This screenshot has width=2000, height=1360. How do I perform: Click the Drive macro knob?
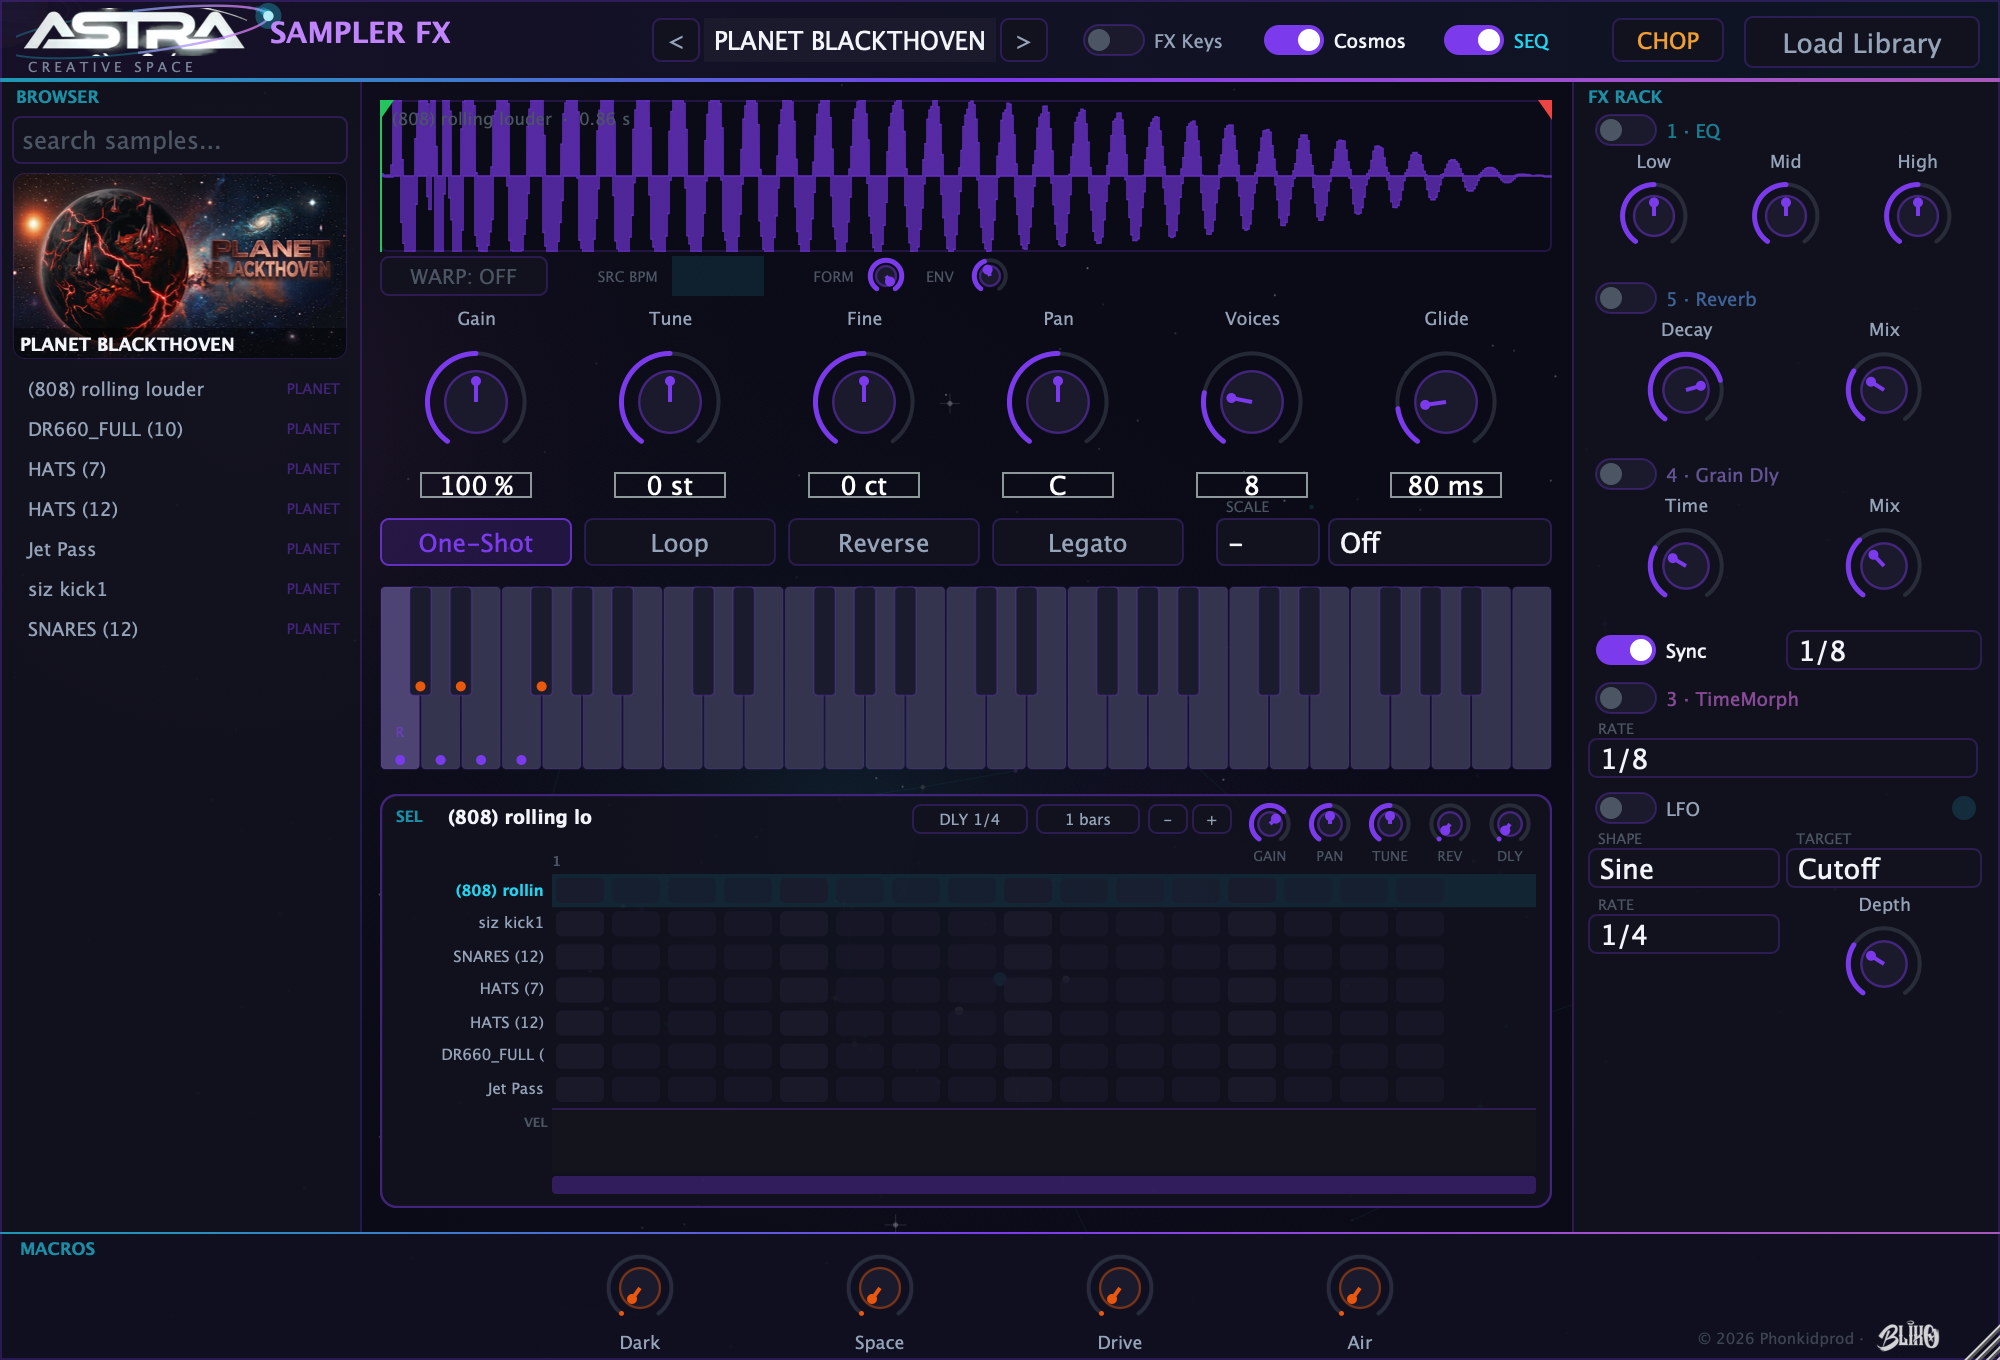[x=1120, y=1288]
